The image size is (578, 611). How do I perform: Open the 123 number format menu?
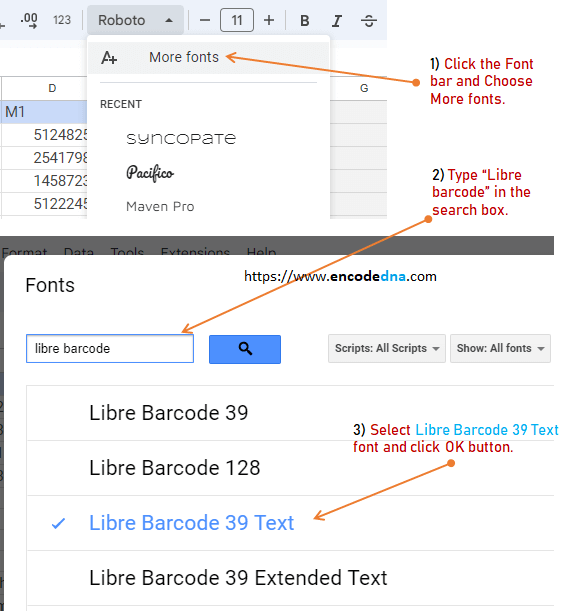pos(62,20)
